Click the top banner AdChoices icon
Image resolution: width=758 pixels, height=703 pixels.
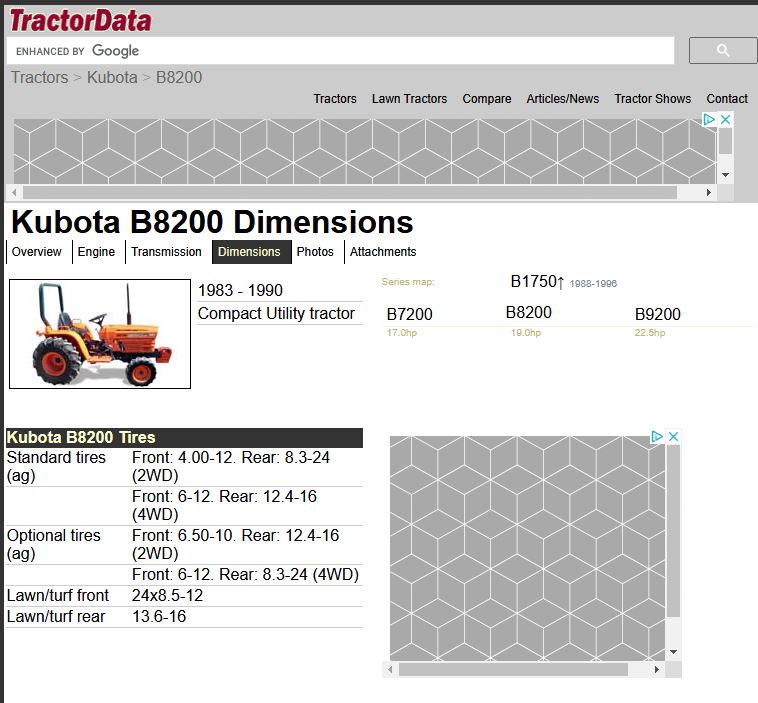click(709, 119)
